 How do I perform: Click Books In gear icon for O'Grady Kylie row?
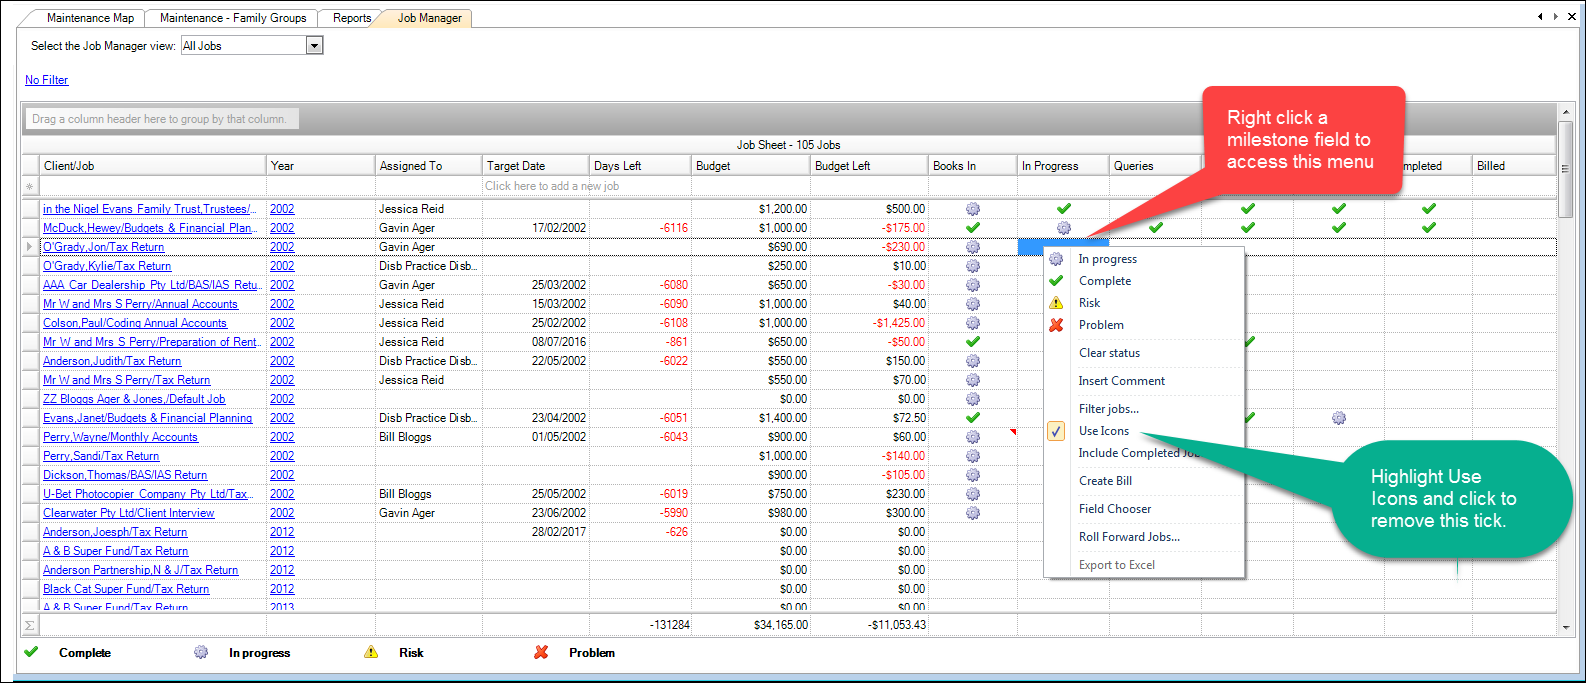point(972,266)
